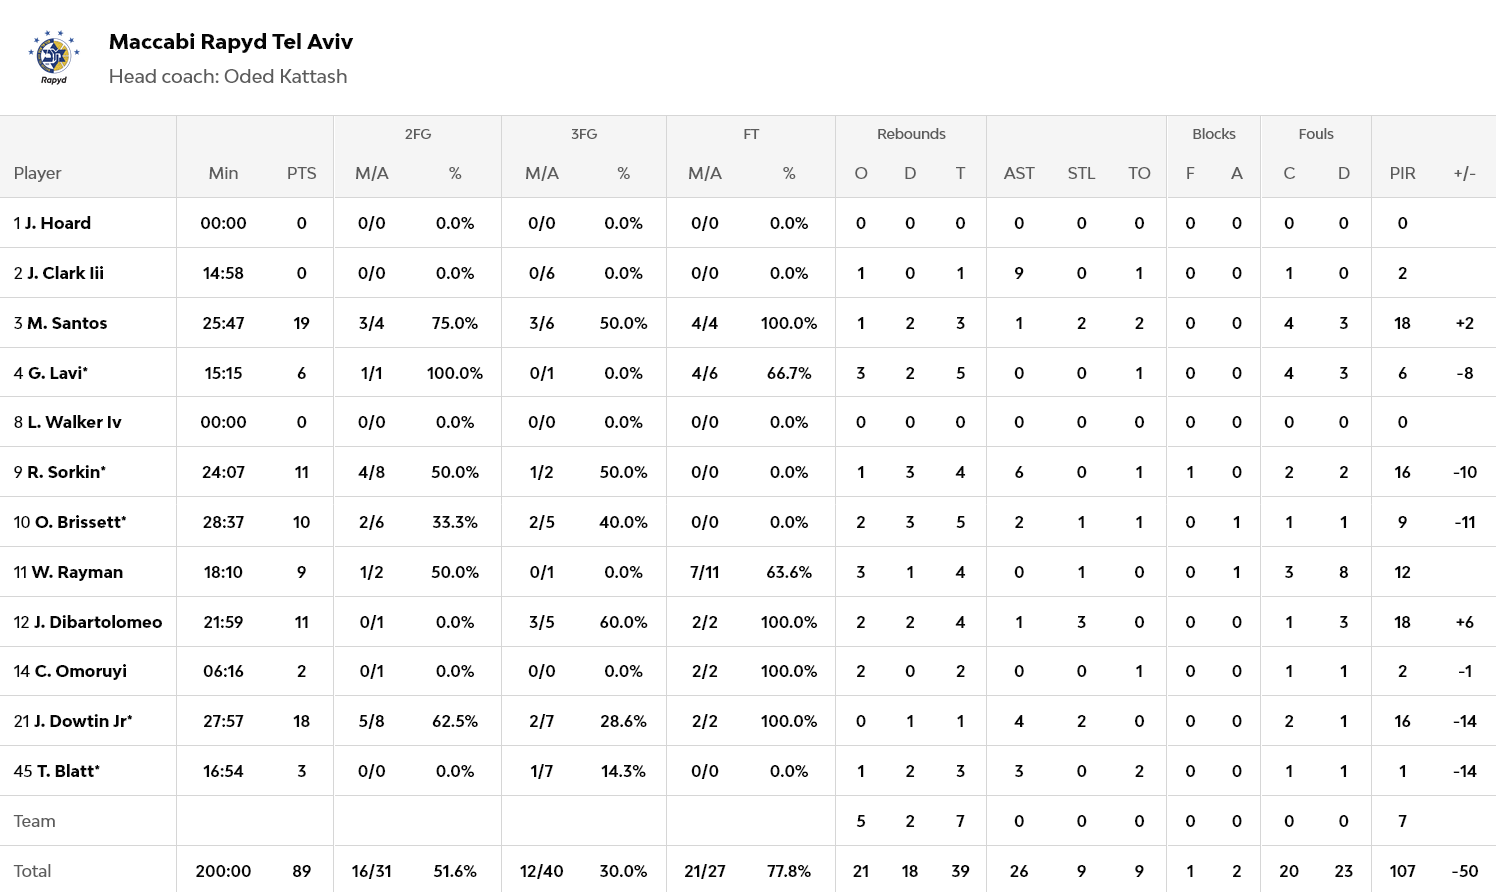Screen dimensions: 1496x892
Task: Select R. Sorkin in player list
Action: coord(65,472)
